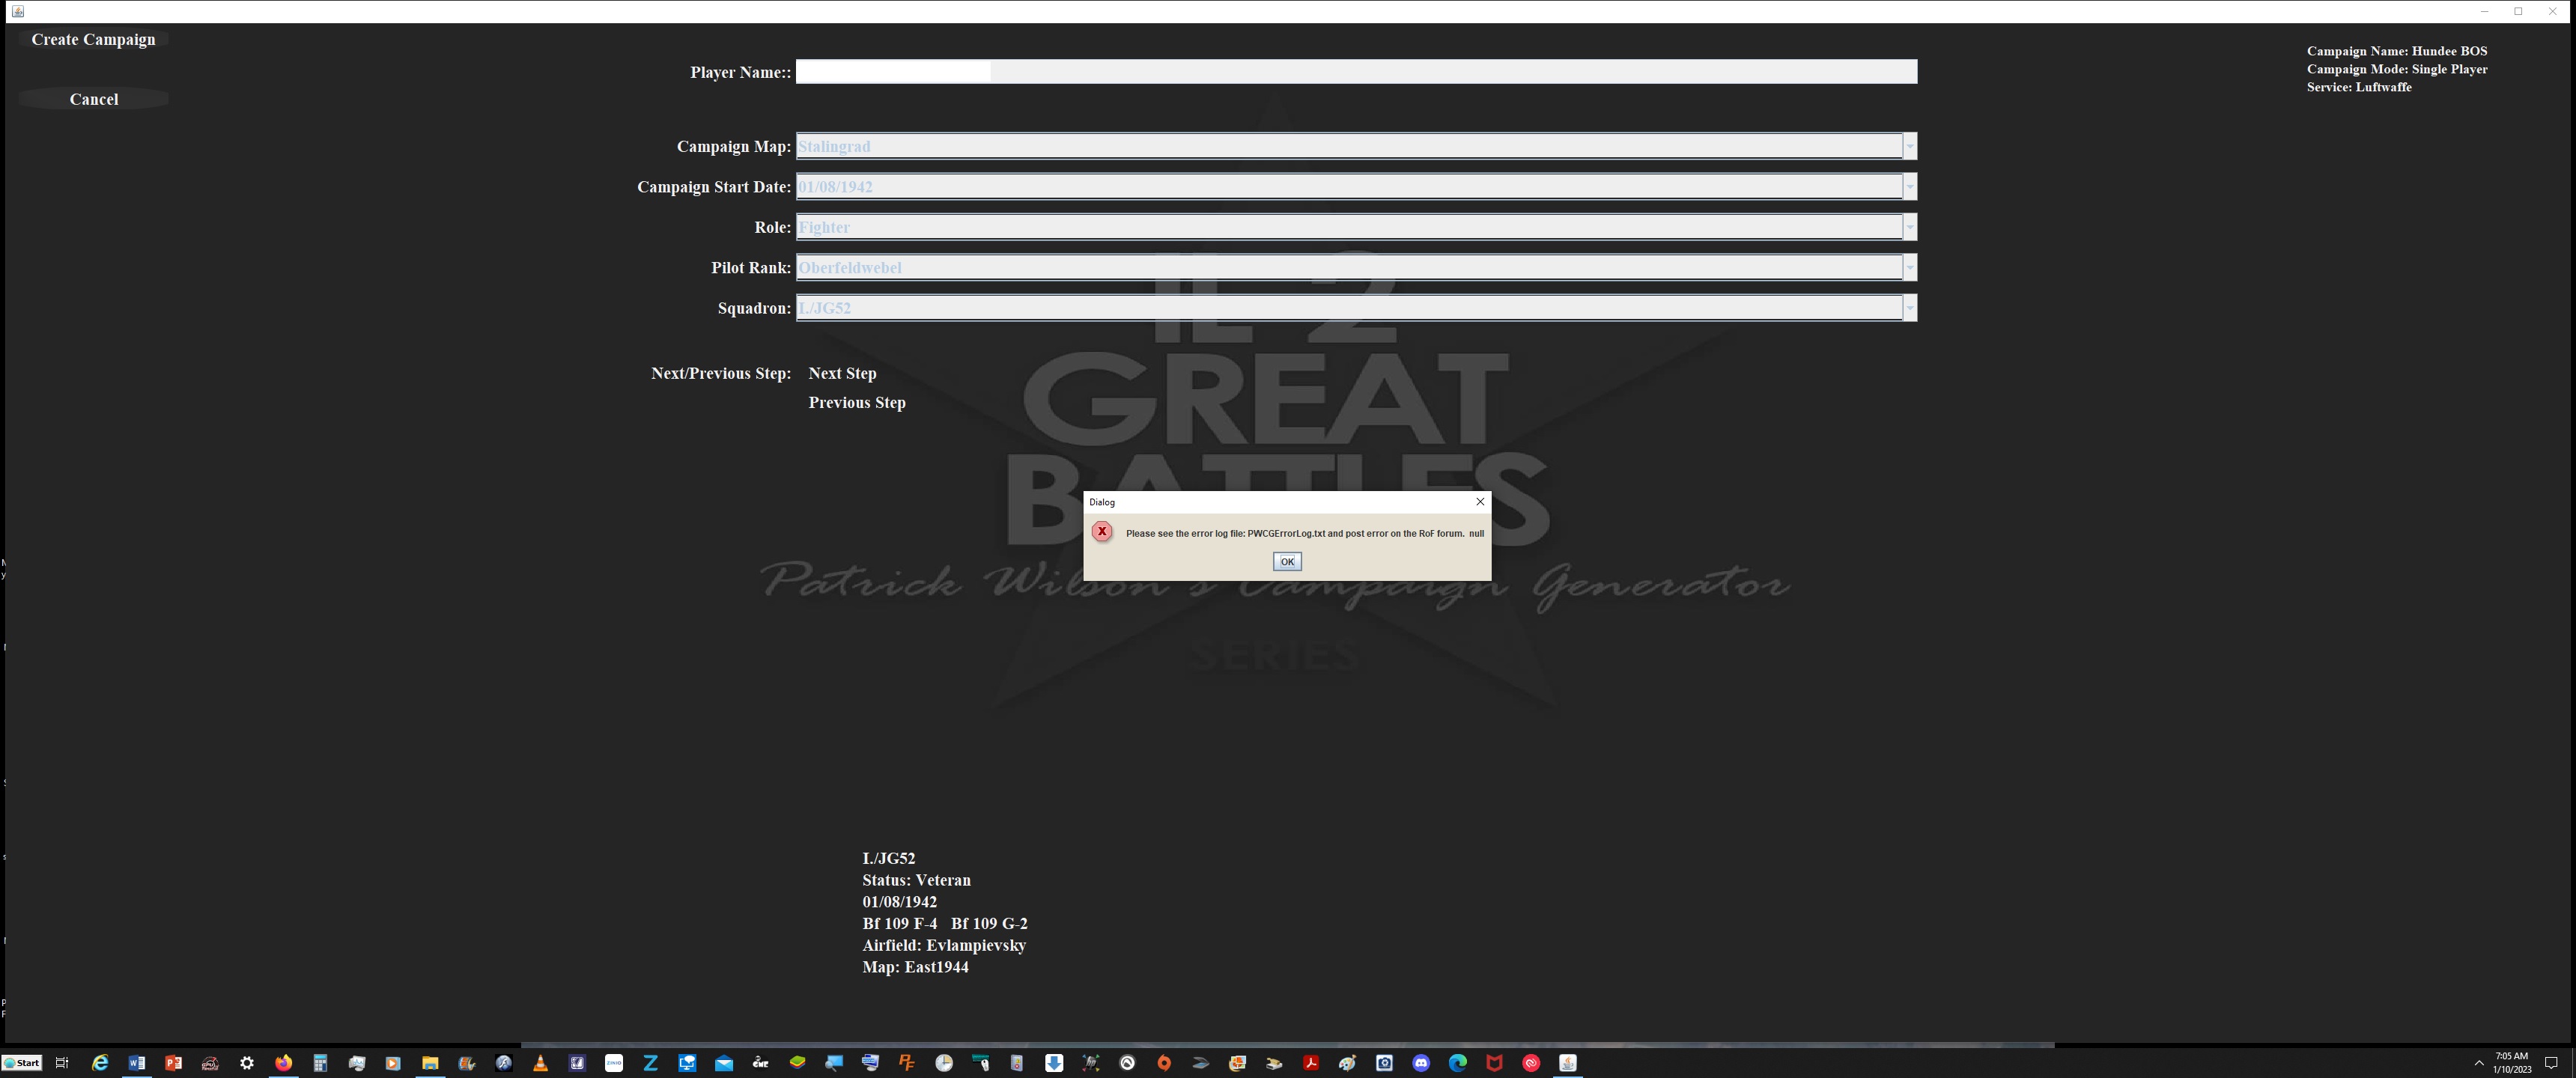Expand the Role dropdown
The height and width of the screenshot is (1078, 2576).
coord(1909,228)
